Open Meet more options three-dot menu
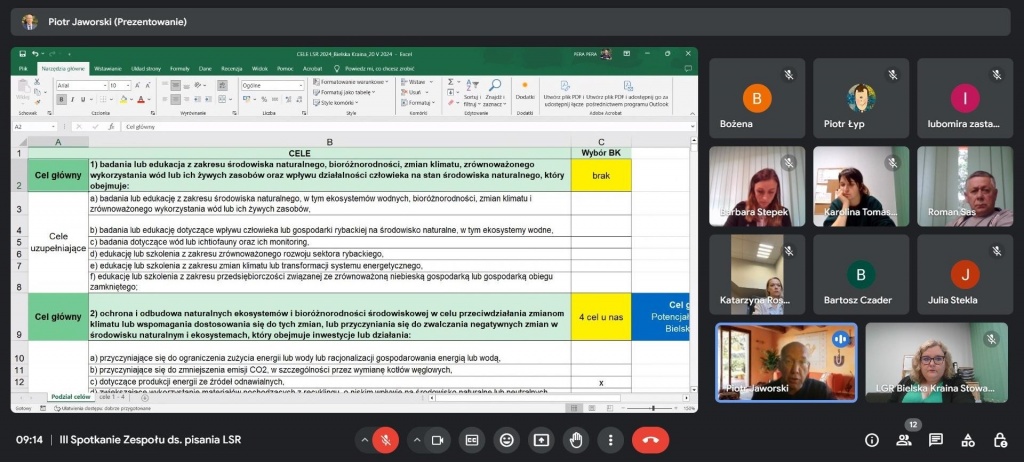Viewport: 1024px width, 462px height. pyautogui.click(x=610, y=440)
